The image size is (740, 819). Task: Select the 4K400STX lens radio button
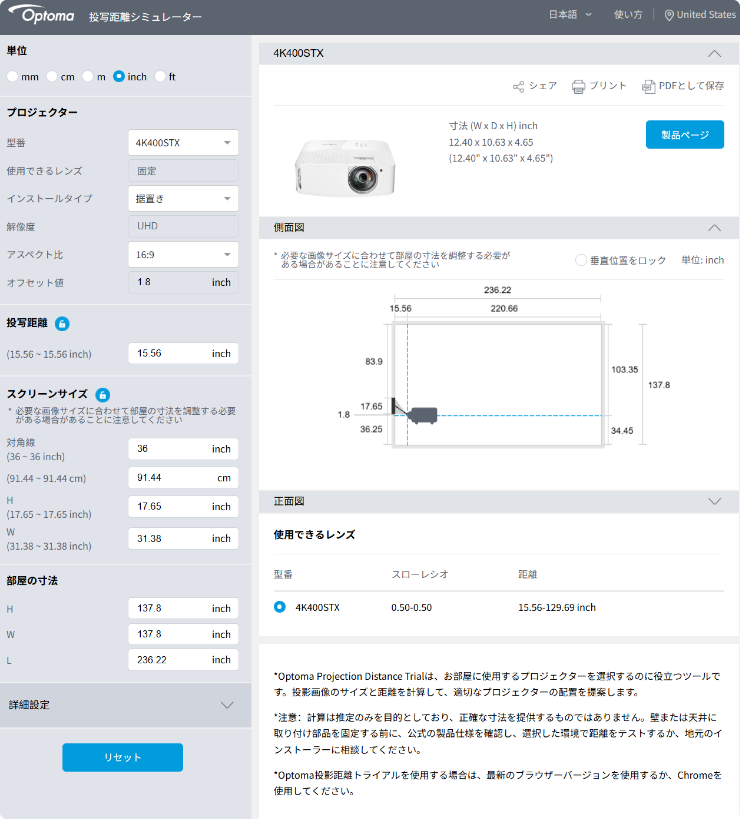pos(280,607)
